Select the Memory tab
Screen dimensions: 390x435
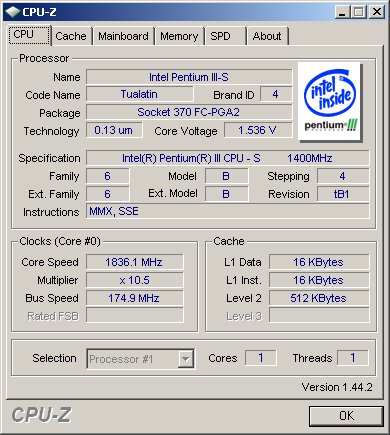click(179, 36)
